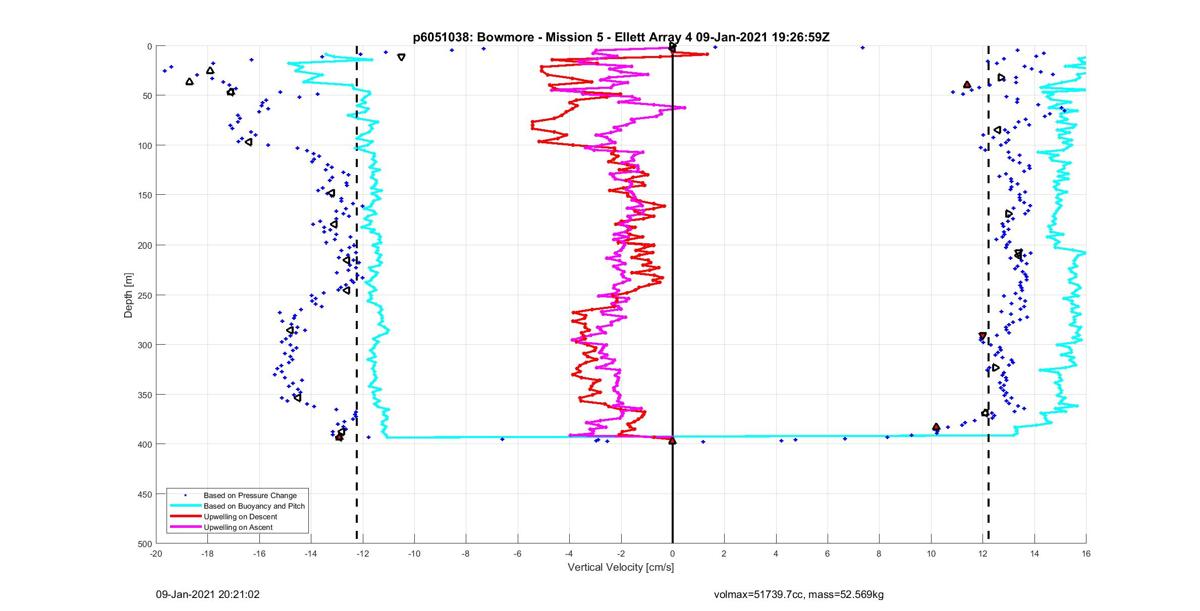
Task: Click the depth axis tick label '400'
Action: (143, 444)
